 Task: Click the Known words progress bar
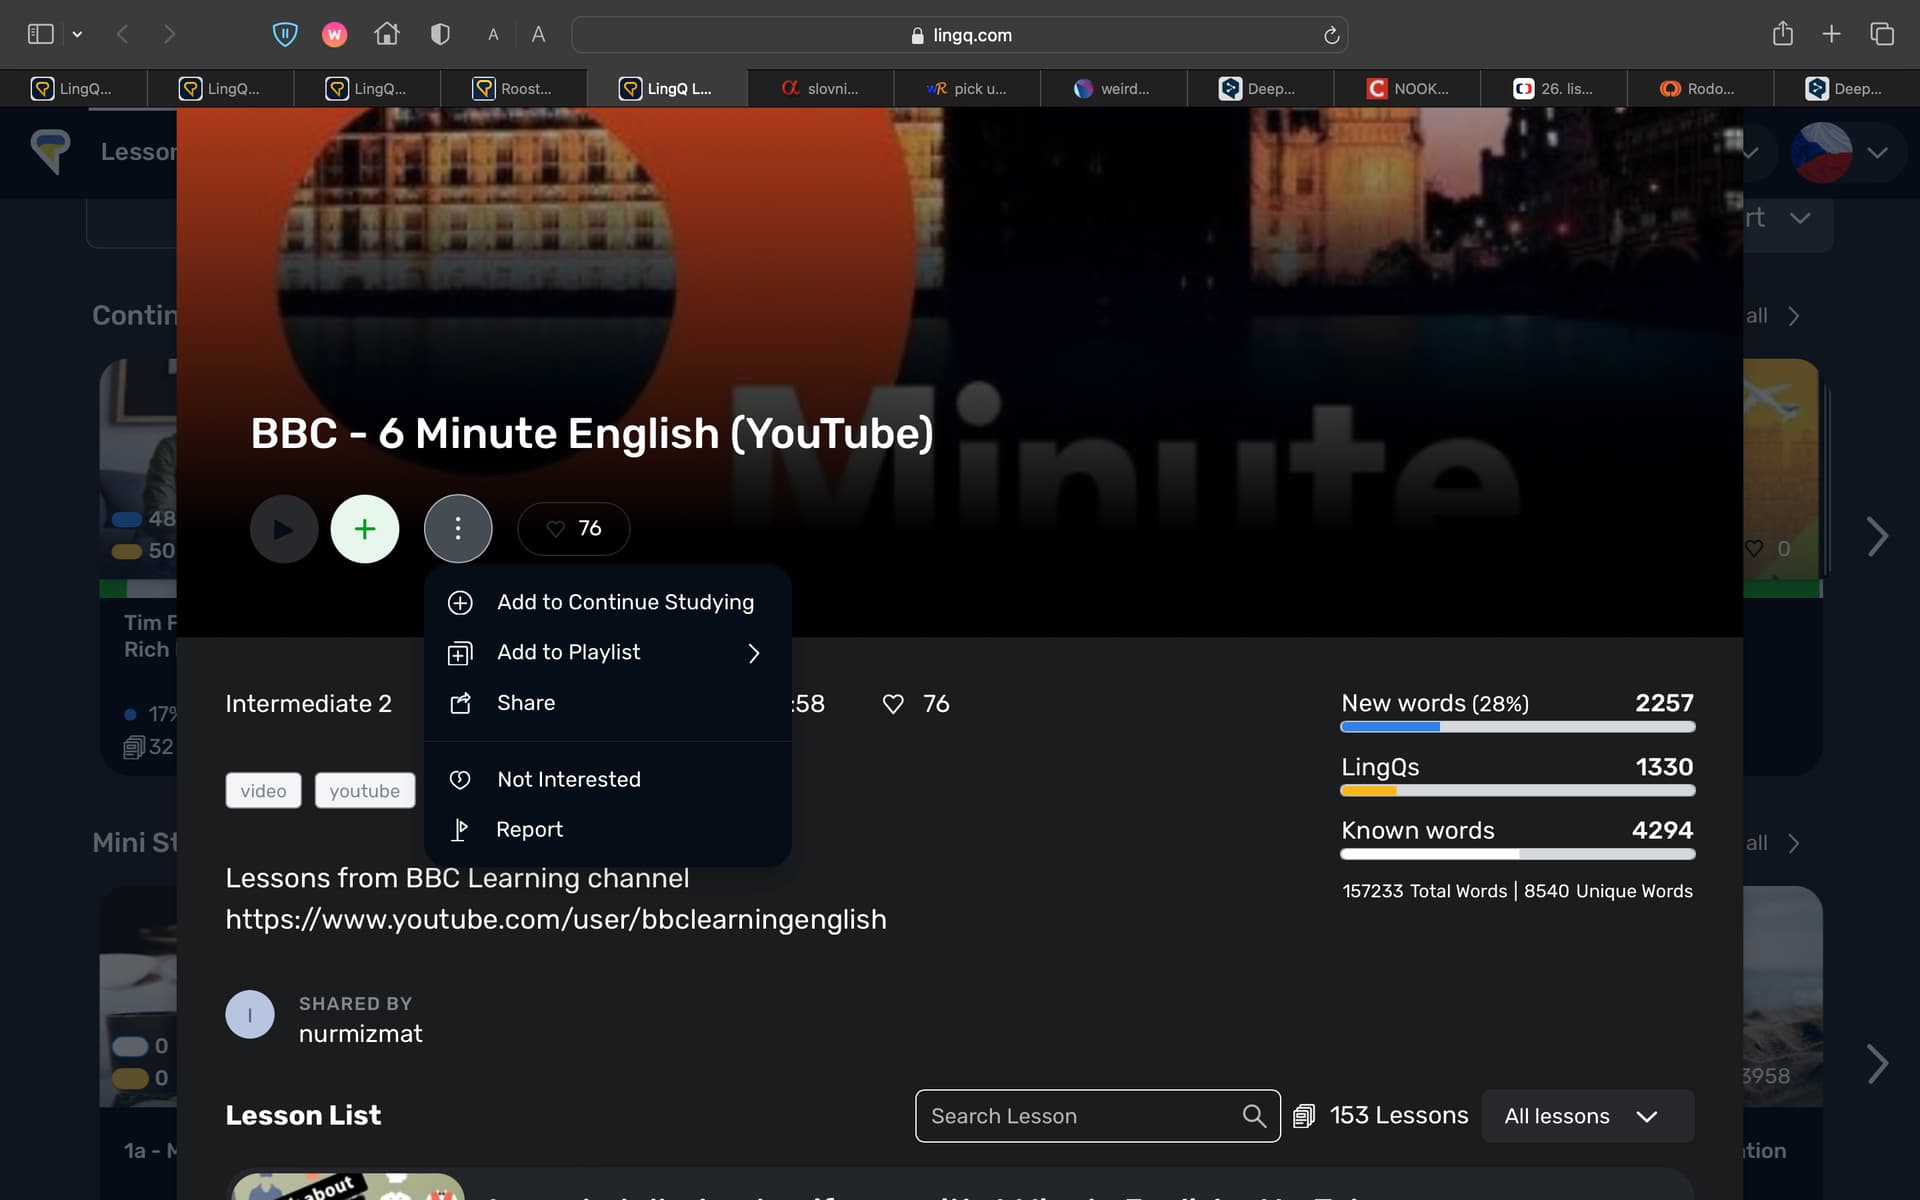(1517, 854)
